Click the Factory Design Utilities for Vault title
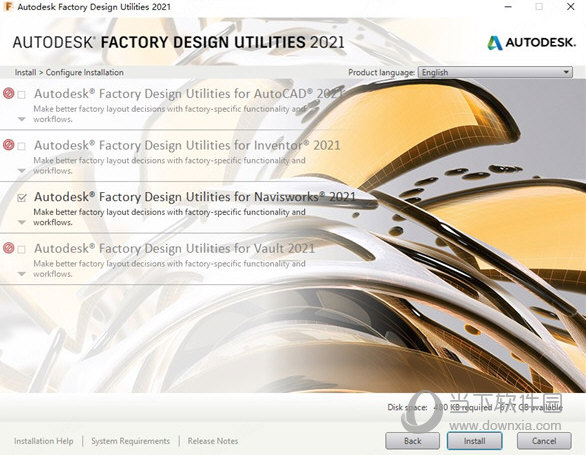This screenshot has height=455, width=586. [x=175, y=248]
